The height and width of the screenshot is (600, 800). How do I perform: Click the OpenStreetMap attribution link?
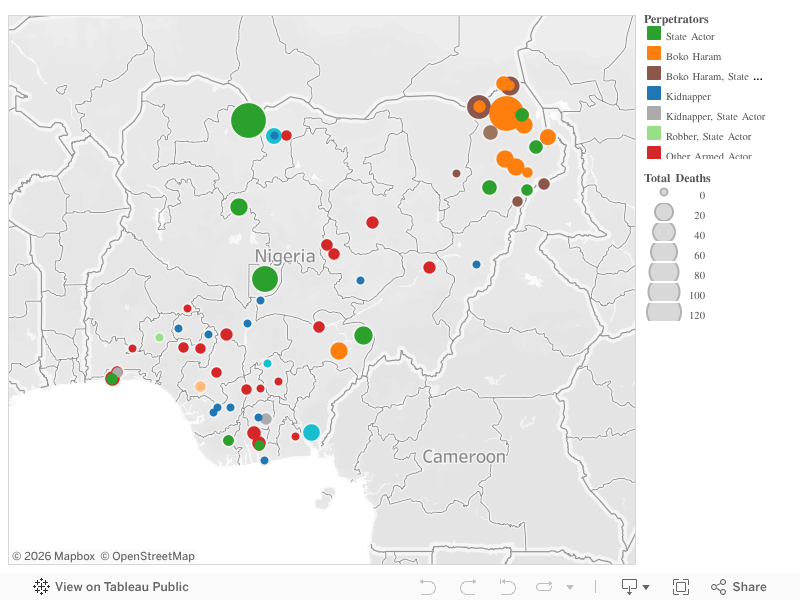coord(147,555)
